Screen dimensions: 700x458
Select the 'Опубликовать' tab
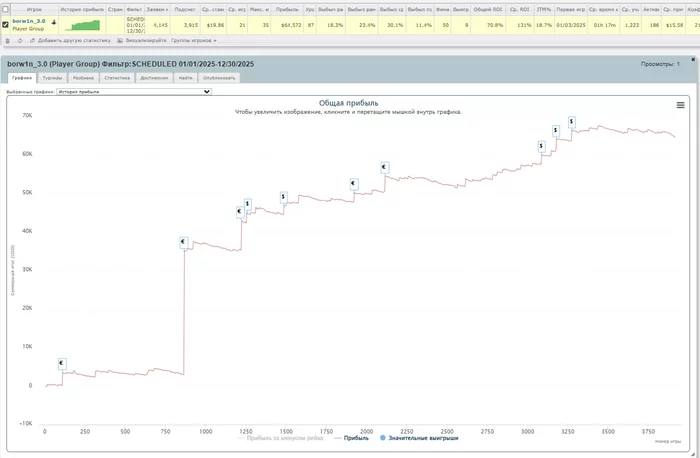pyautogui.click(x=219, y=78)
